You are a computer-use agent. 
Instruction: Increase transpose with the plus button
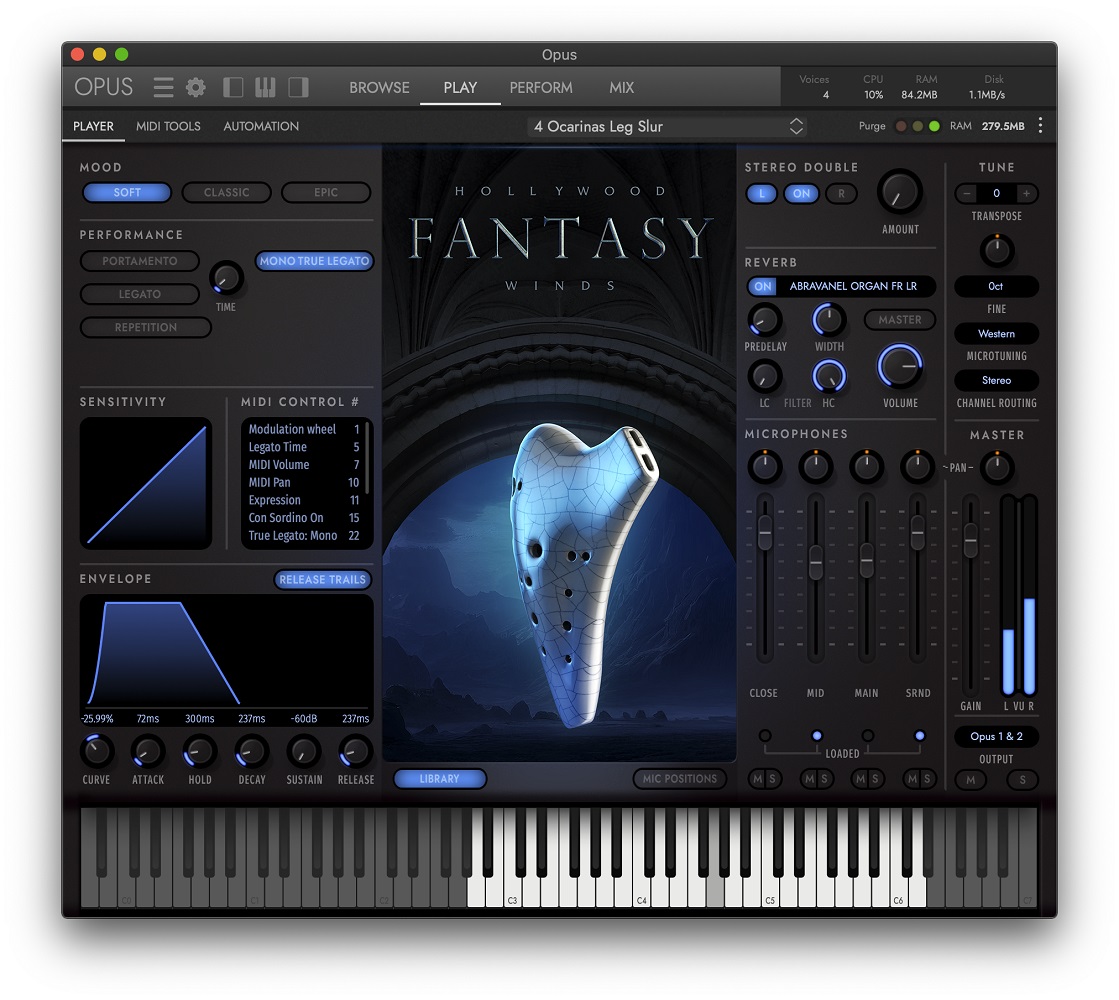click(1026, 193)
